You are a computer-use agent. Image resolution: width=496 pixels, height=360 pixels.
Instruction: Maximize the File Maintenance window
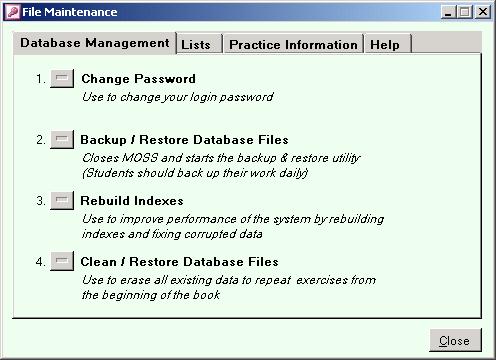pos(465,12)
